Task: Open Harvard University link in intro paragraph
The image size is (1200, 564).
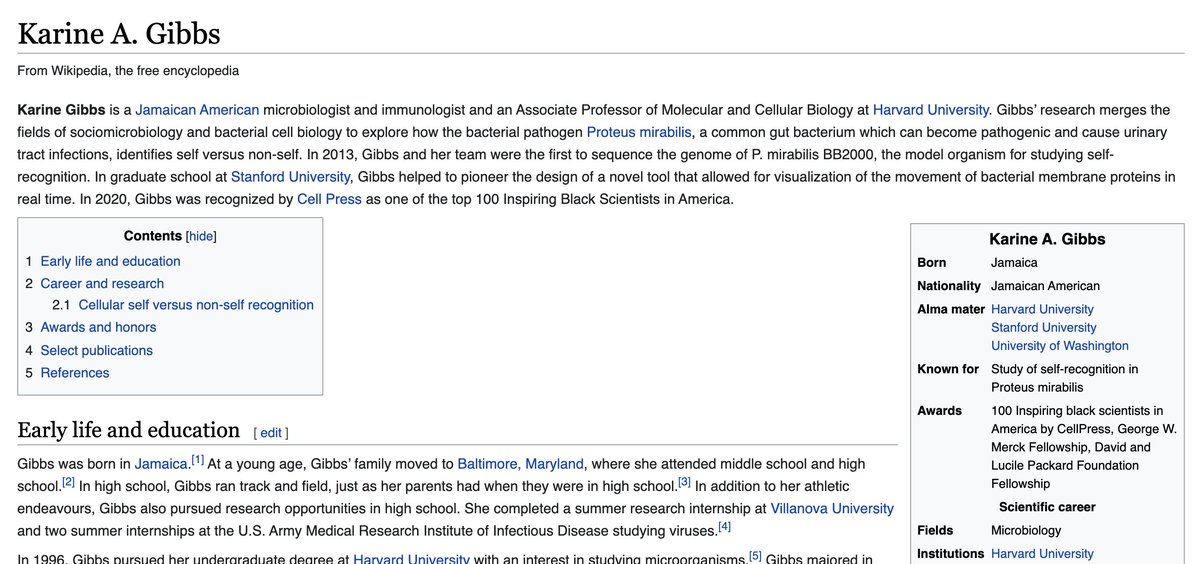Action: [x=931, y=110]
